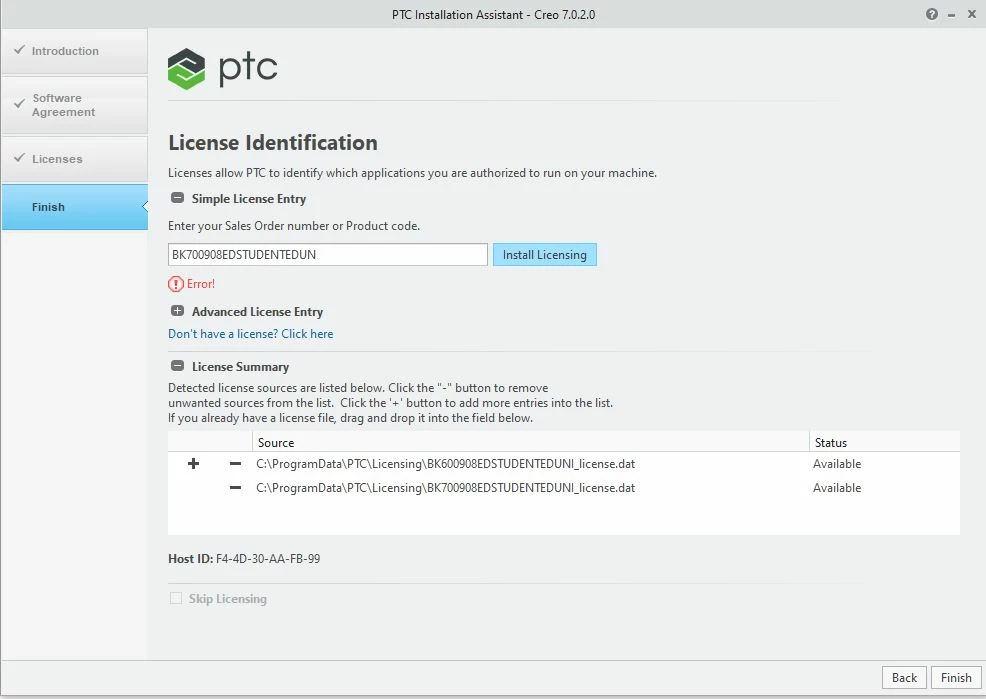Minimize the PTC Installation Assistant window
Viewport: 986px width, 699px height.
951,15
